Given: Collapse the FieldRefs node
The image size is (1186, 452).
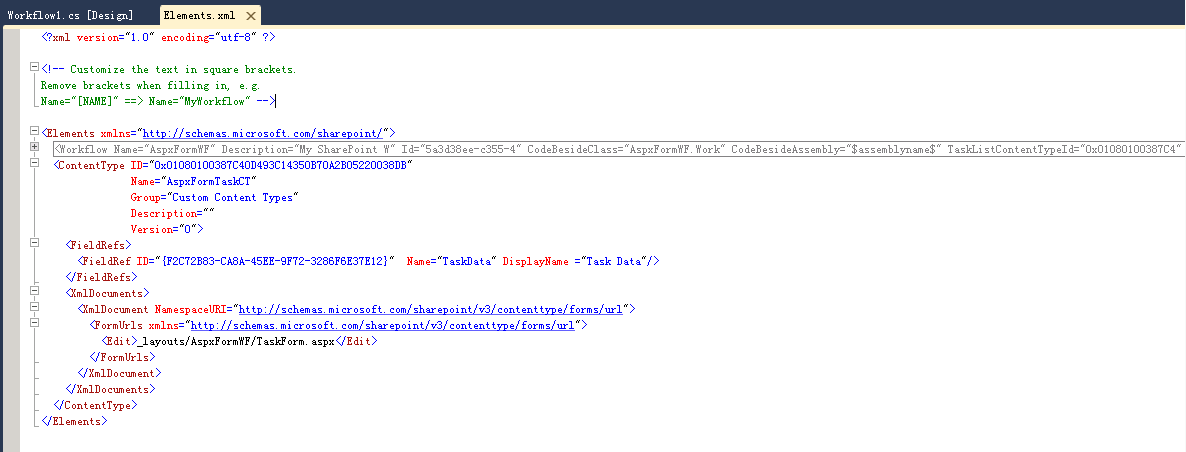Looking at the screenshot, I should (33, 243).
